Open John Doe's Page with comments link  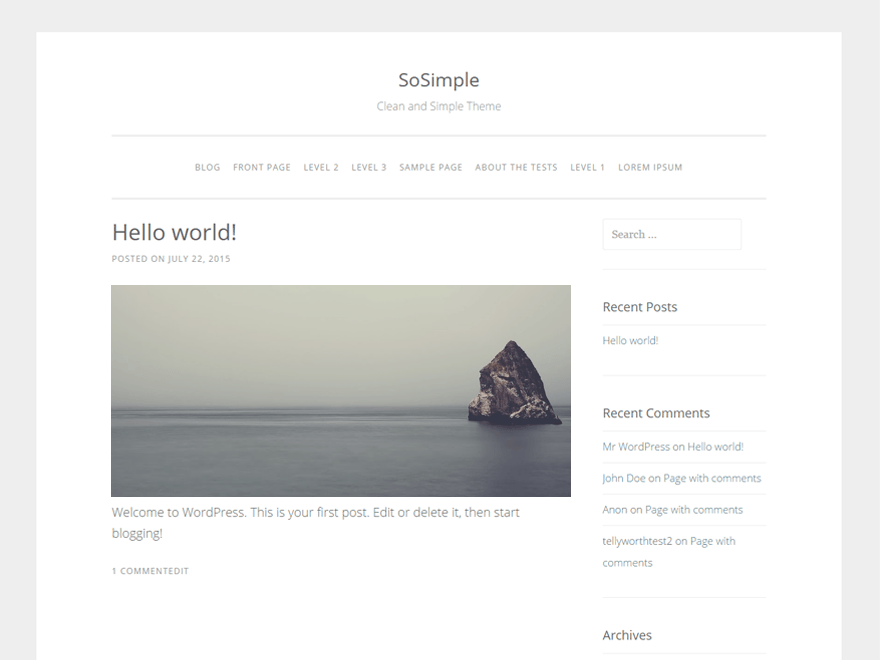point(712,478)
